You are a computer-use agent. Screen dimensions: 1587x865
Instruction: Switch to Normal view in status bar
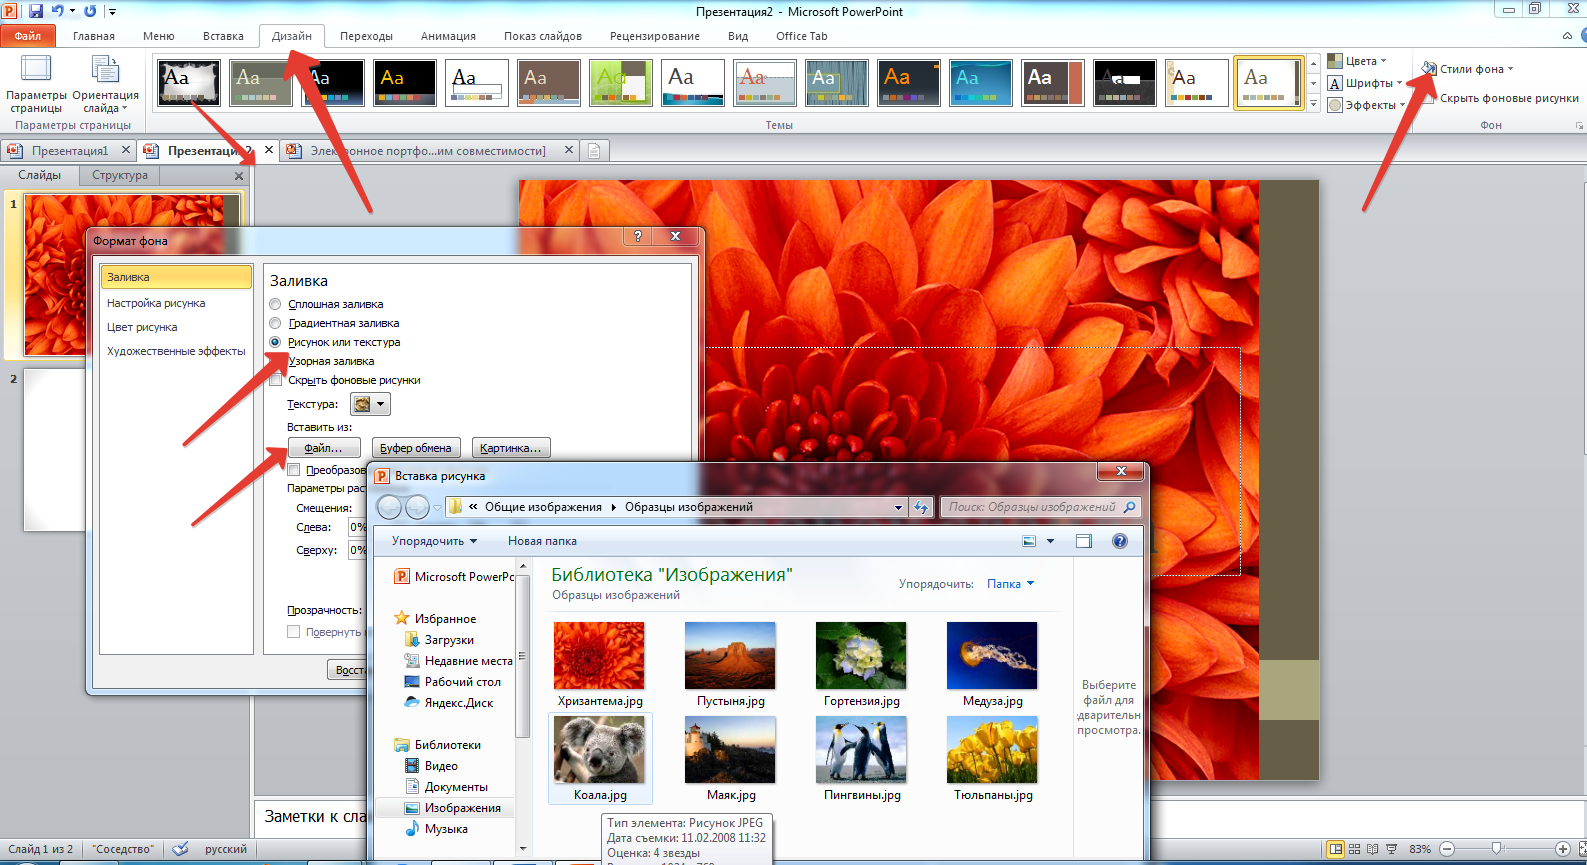pyautogui.click(x=1336, y=849)
